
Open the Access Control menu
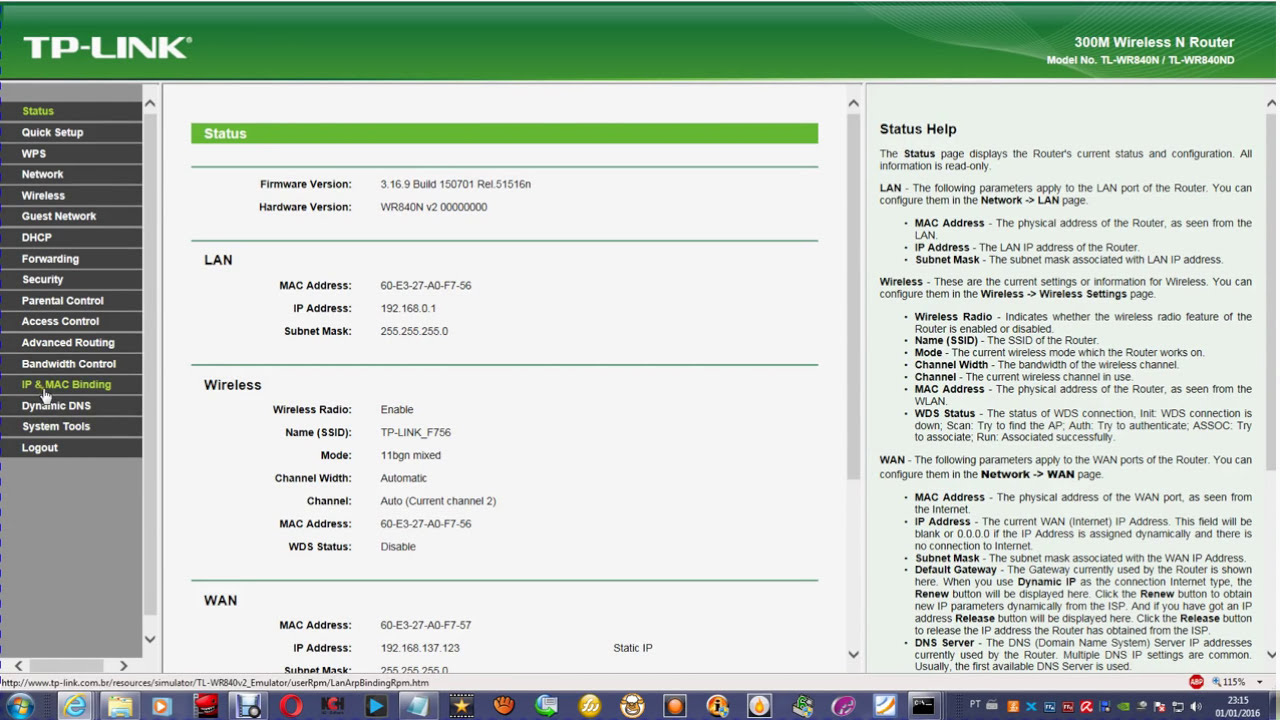(60, 321)
